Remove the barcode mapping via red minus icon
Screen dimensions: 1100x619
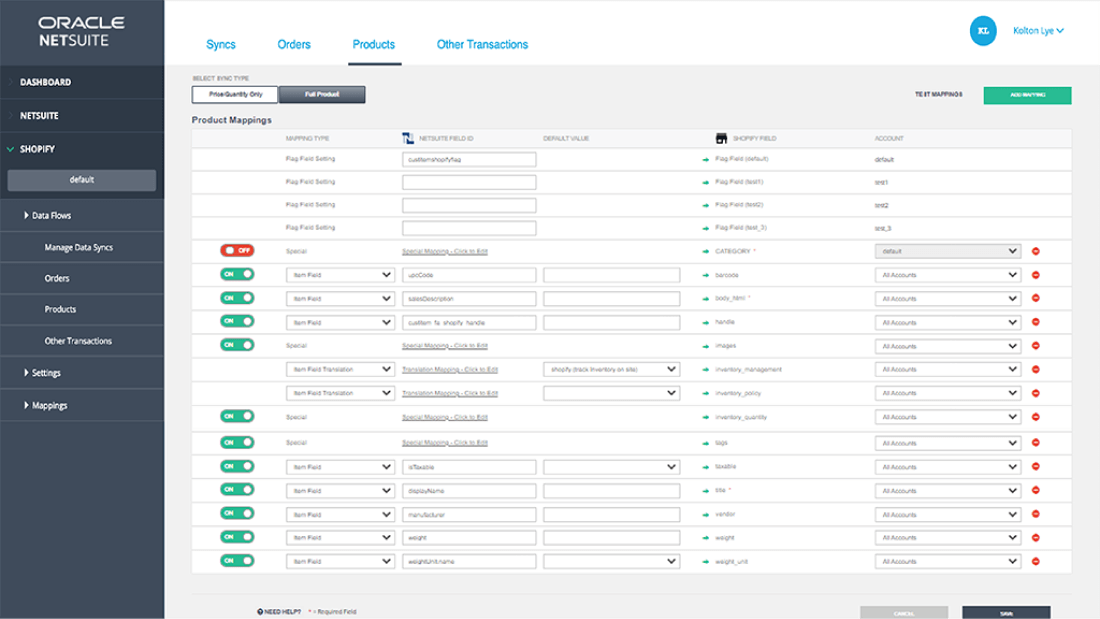click(1036, 274)
